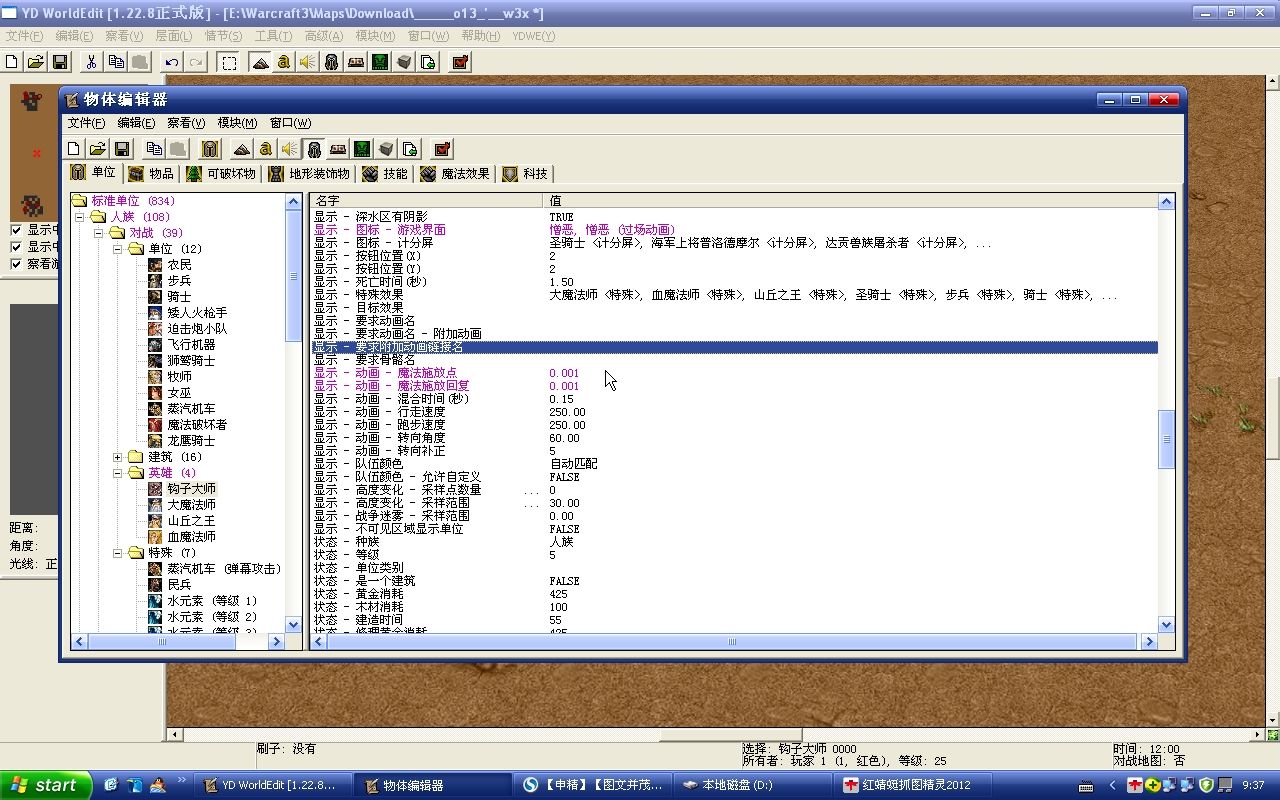Switch to the 物品 tab

(x=151, y=174)
